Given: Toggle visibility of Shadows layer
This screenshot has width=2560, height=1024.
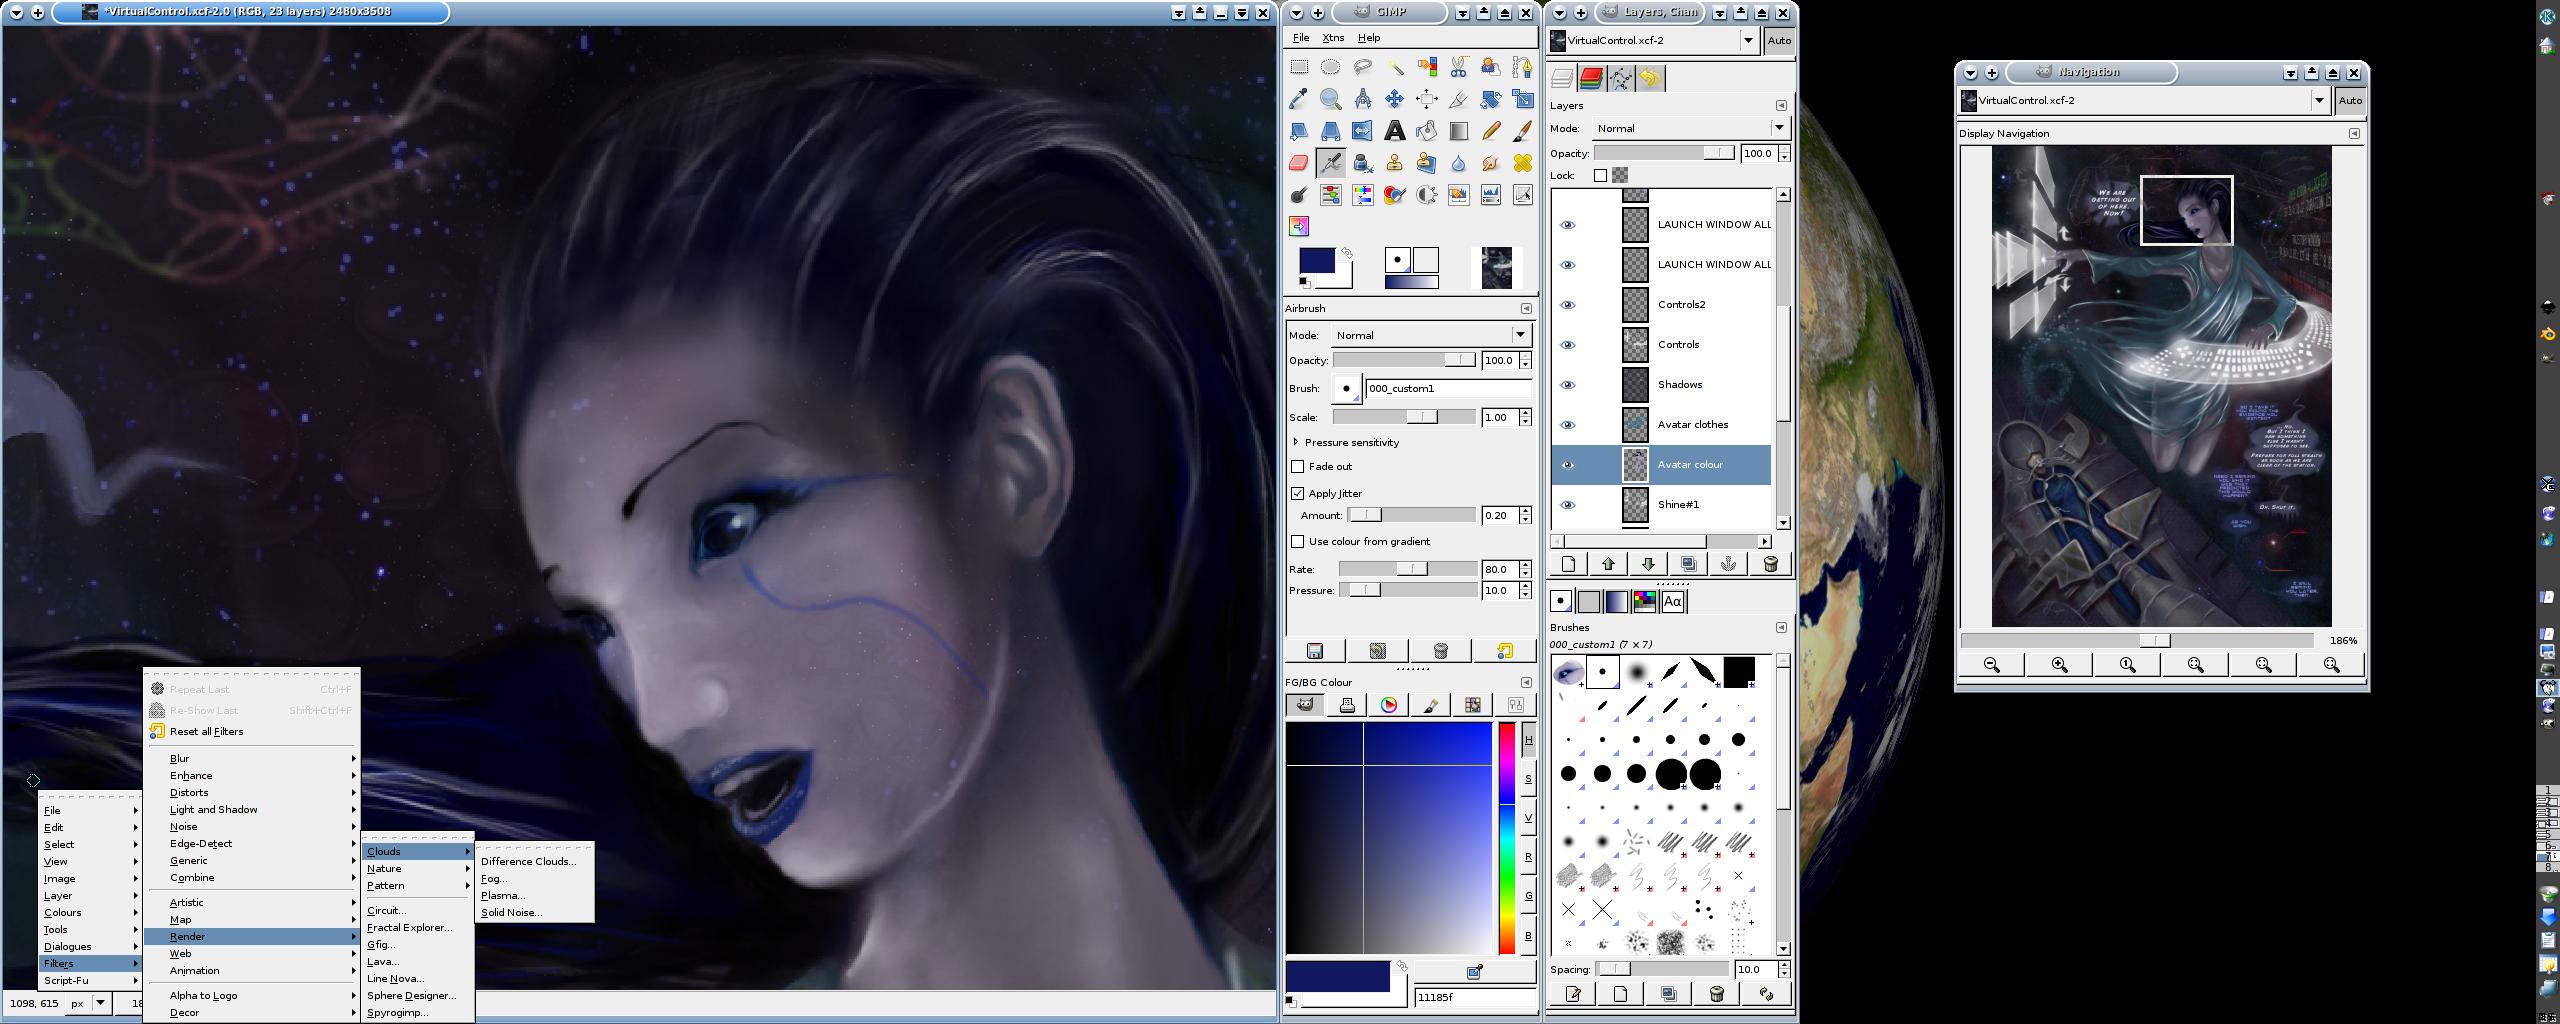Looking at the screenshot, I should tap(1567, 385).
